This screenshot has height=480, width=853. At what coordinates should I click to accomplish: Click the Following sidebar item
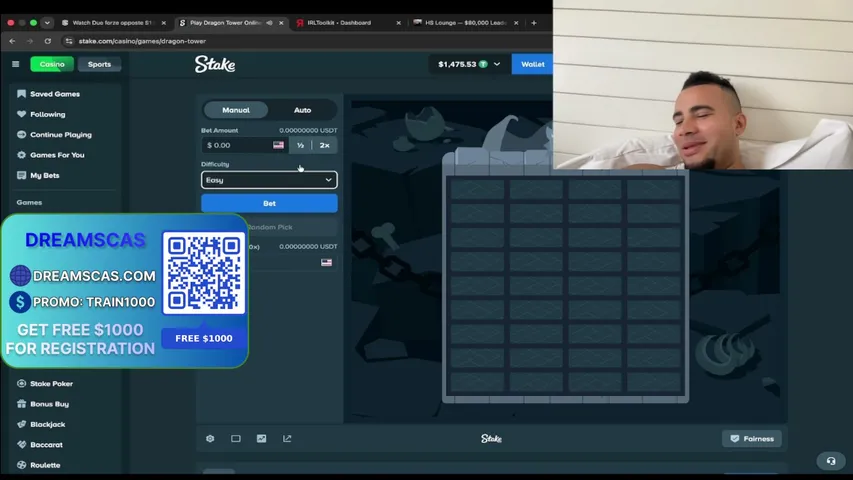[x=48, y=114]
